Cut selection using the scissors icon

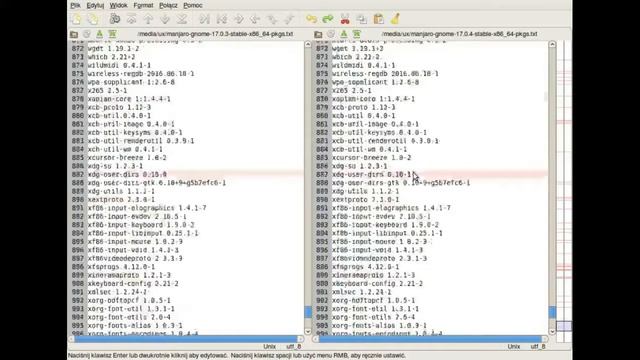pyautogui.click(x=345, y=19)
